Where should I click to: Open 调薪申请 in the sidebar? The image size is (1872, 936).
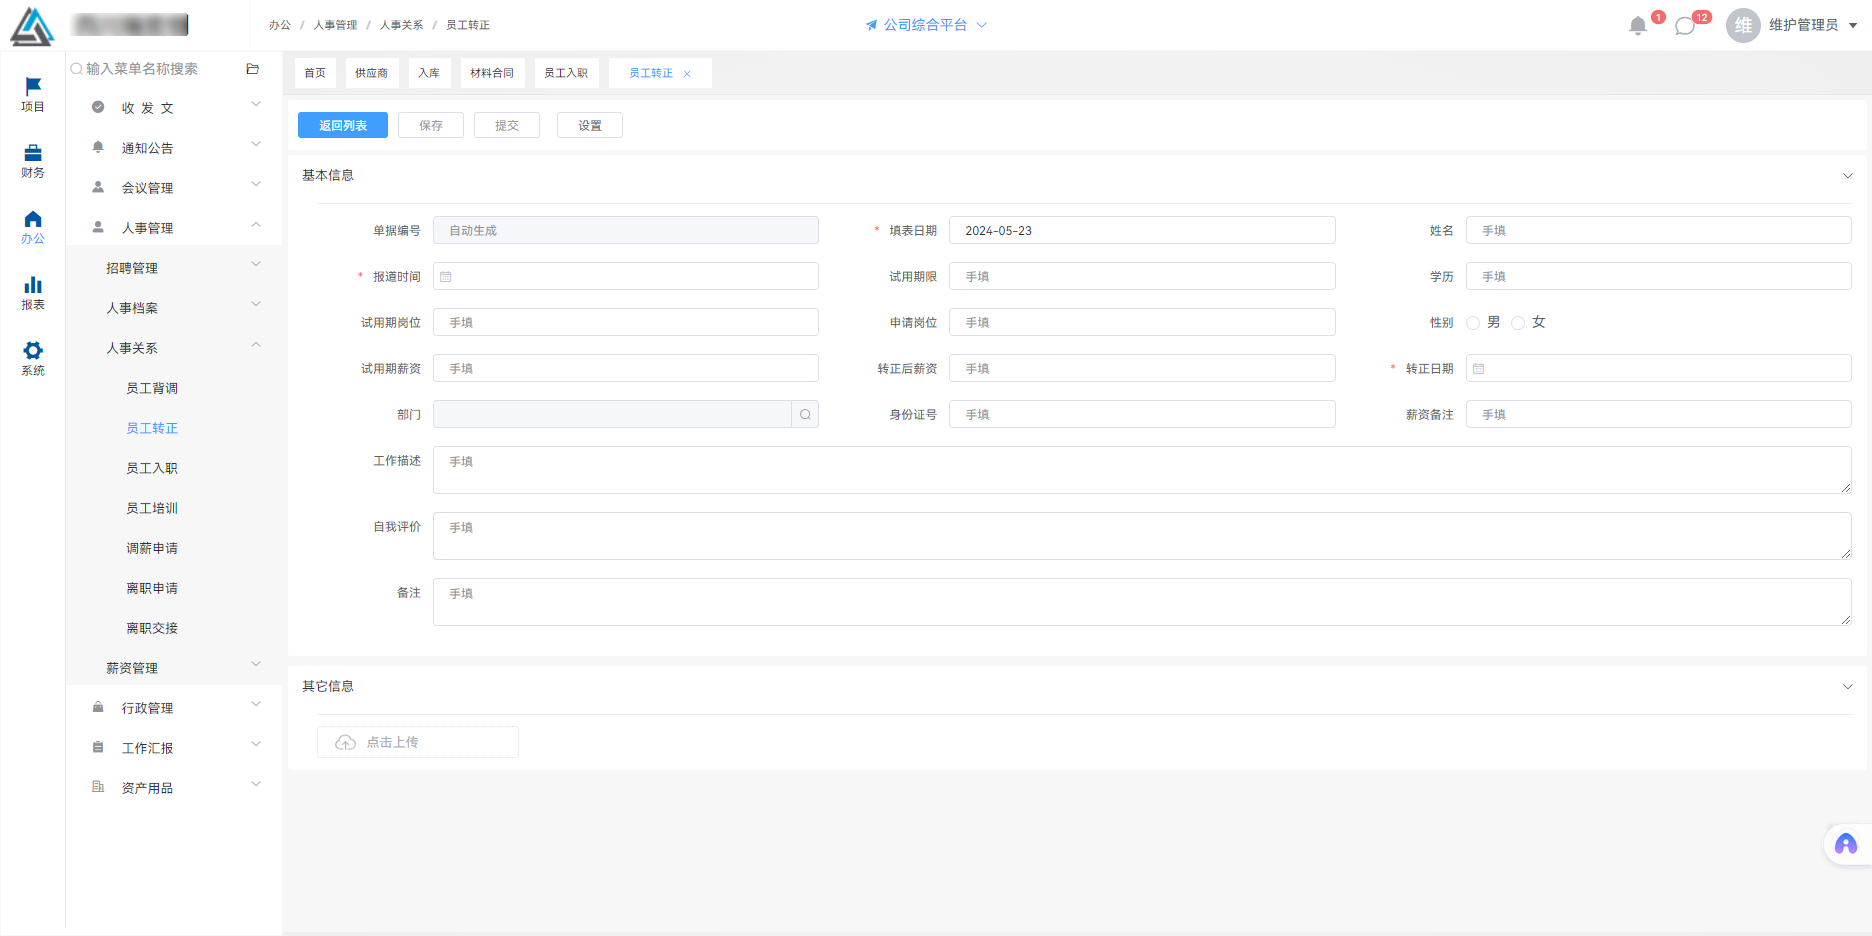pyautogui.click(x=152, y=548)
